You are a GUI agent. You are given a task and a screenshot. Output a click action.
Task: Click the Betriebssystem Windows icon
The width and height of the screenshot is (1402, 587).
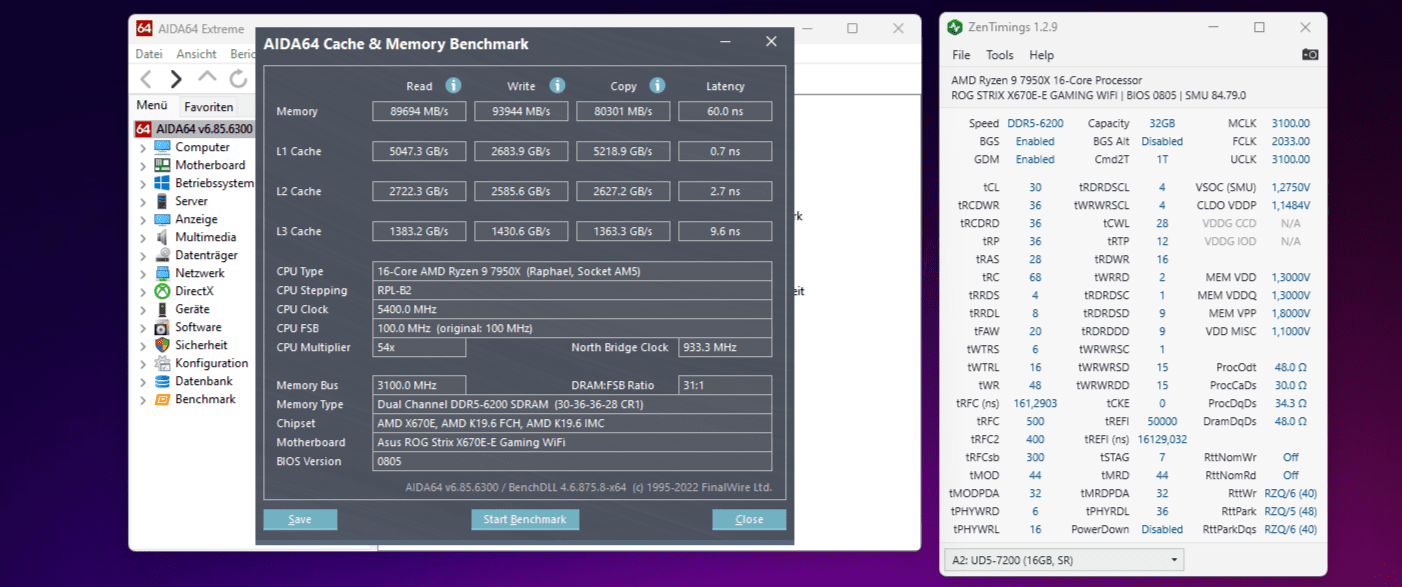click(x=162, y=183)
